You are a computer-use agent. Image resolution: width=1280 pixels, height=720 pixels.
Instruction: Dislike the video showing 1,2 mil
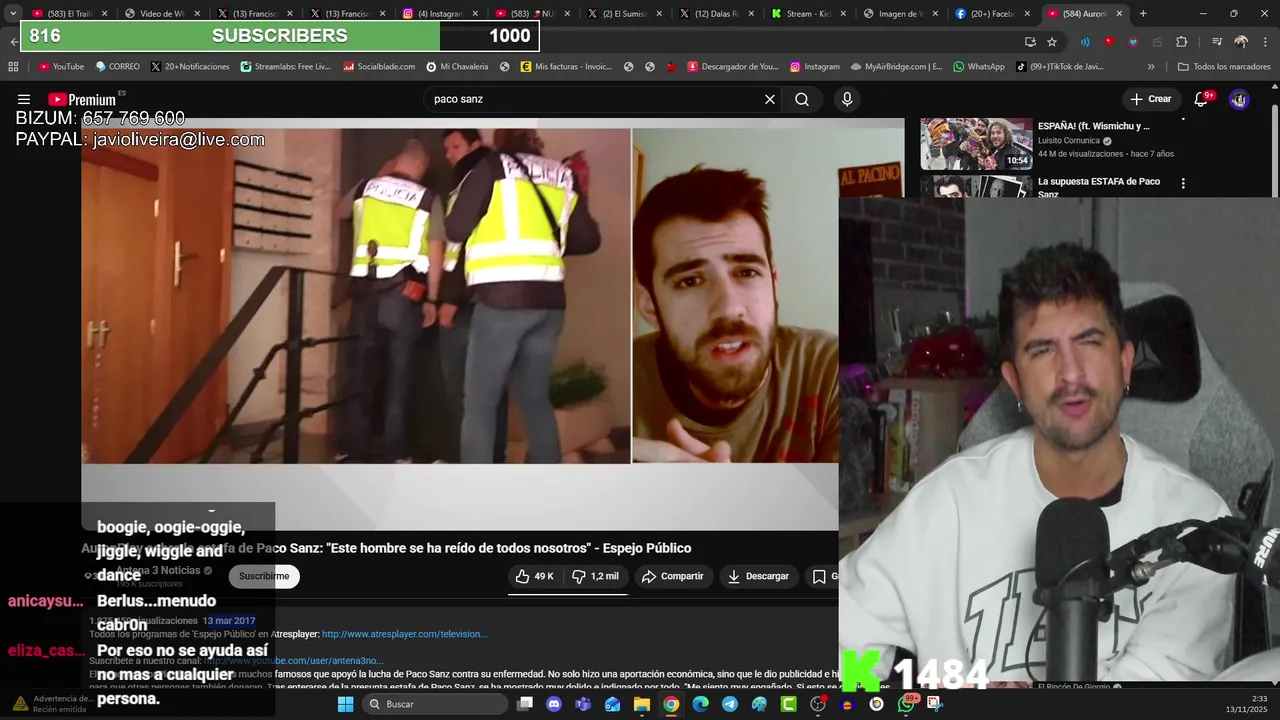(x=595, y=576)
